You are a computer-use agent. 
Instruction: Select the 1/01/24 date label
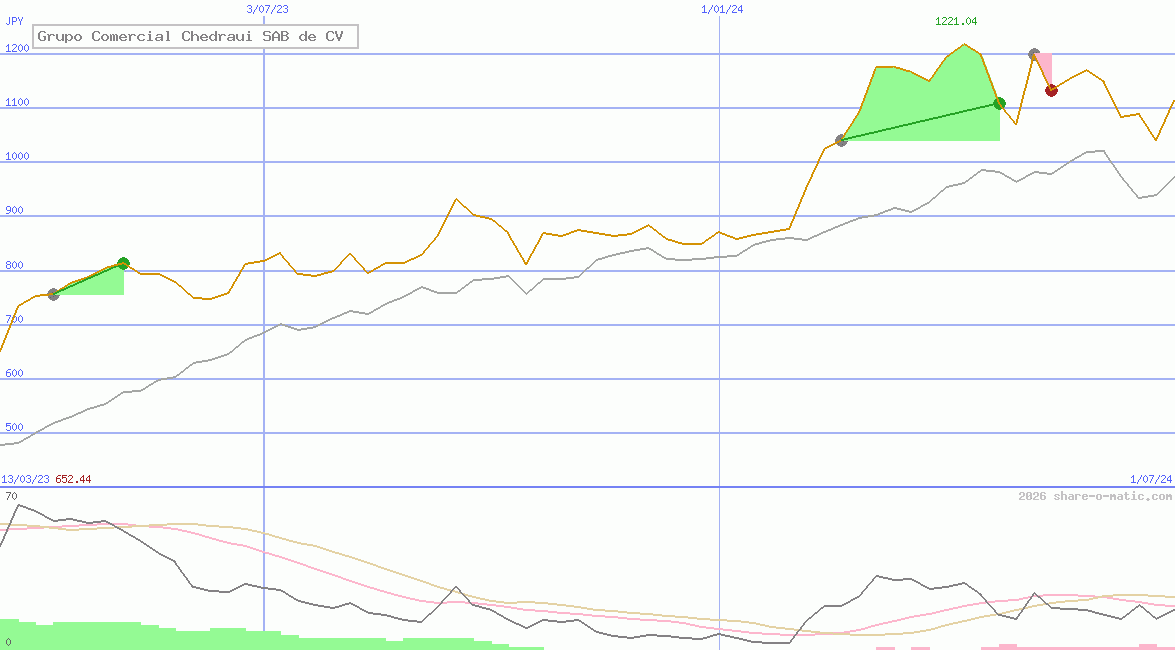click(722, 8)
